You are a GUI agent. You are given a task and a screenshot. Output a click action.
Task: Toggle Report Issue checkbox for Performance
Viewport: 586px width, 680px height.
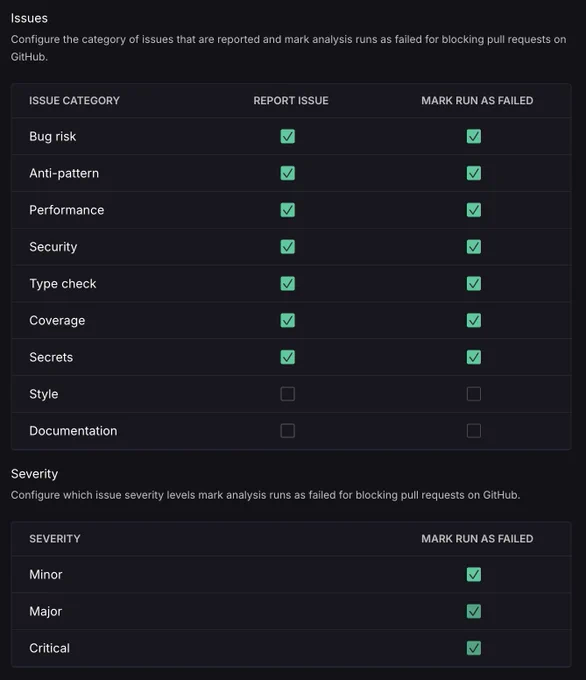pos(288,210)
